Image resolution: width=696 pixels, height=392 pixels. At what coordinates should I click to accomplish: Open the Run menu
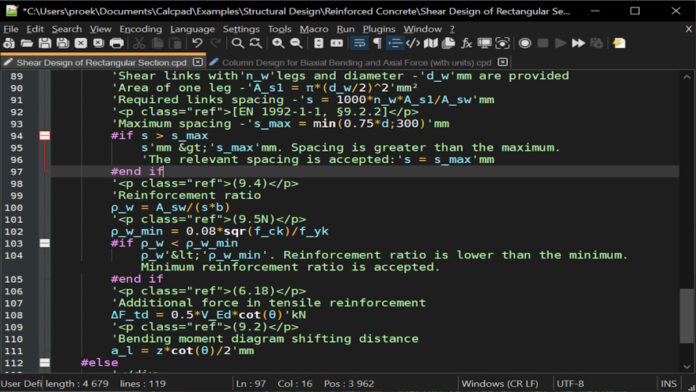(345, 29)
